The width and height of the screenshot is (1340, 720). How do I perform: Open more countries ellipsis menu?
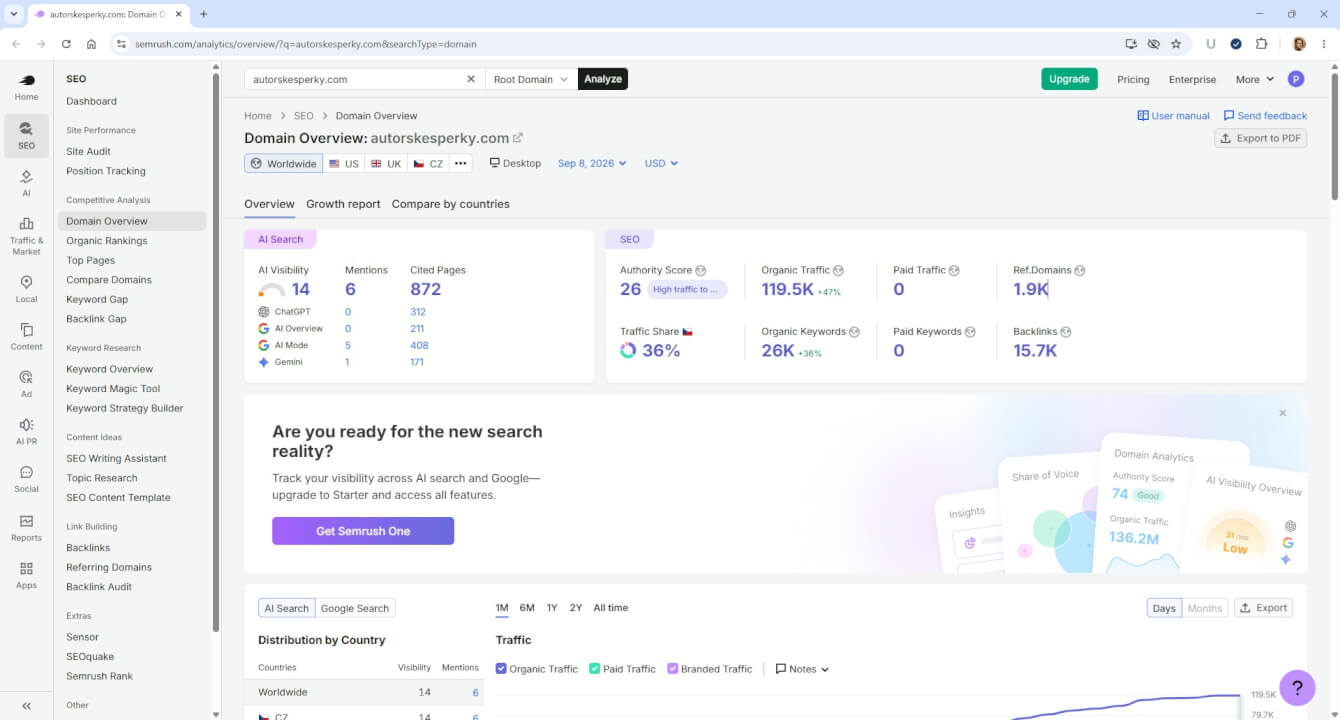coord(460,163)
